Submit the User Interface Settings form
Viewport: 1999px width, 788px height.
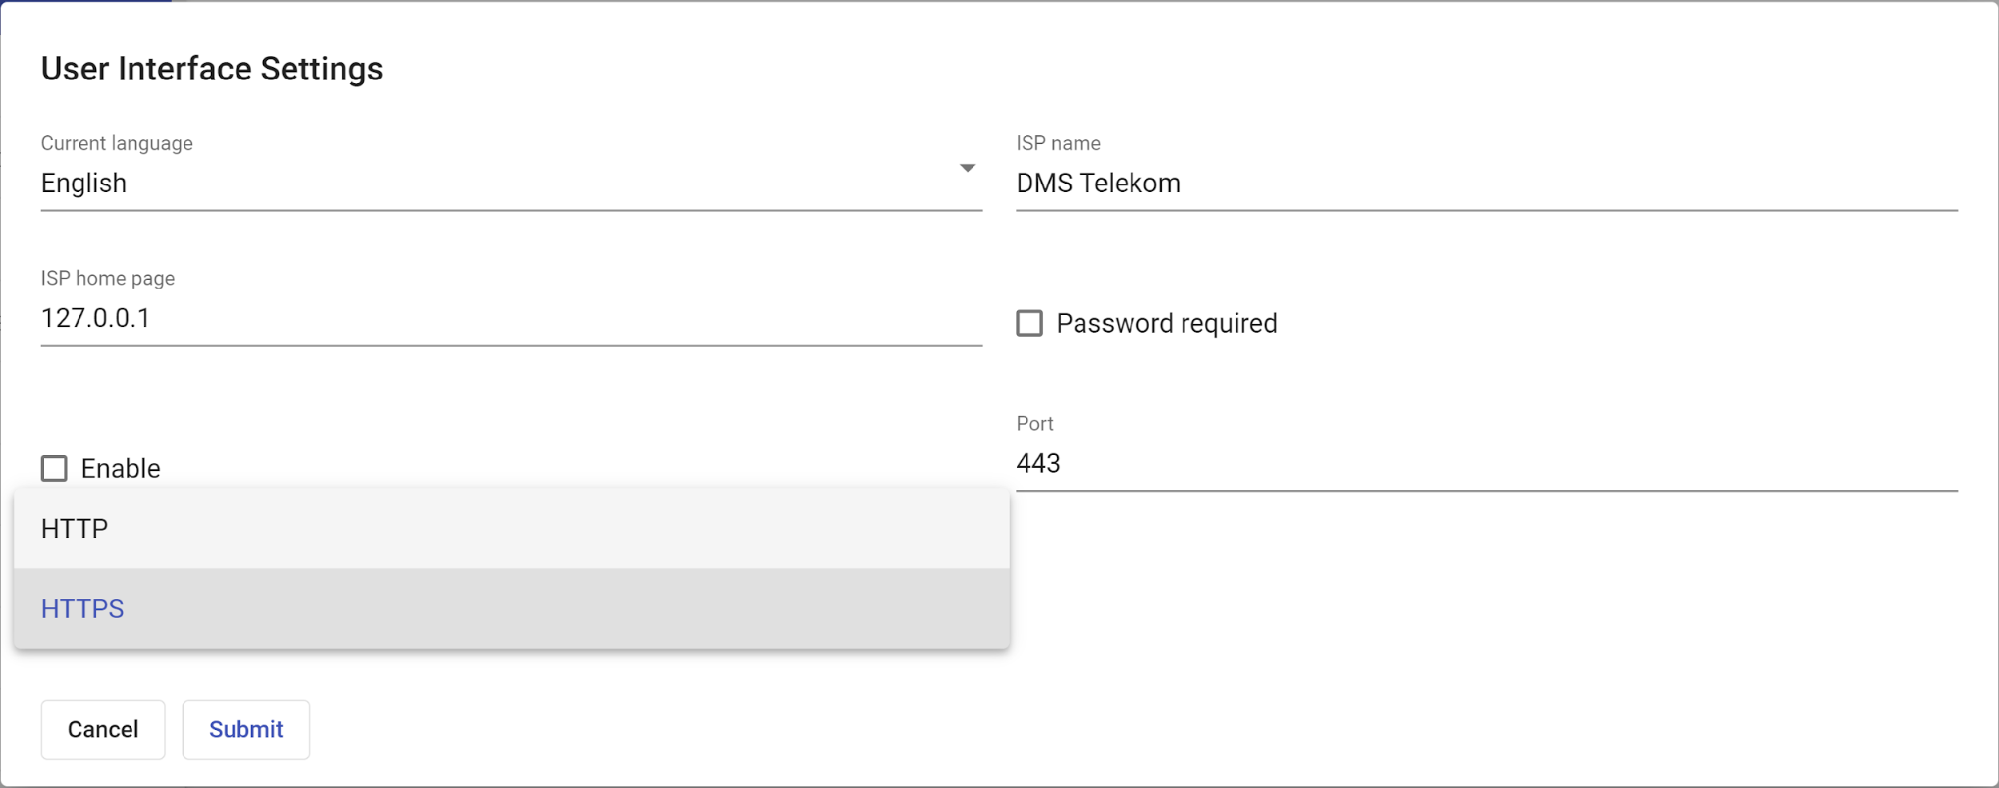(246, 730)
